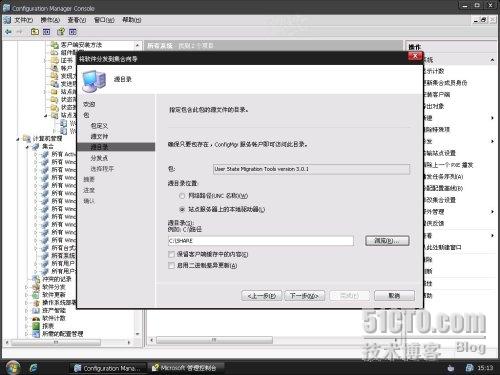This screenshot has height=375, width=500.
Task: Select the 软件更新 icon in the tree
Action: click(x=36, y=295)
